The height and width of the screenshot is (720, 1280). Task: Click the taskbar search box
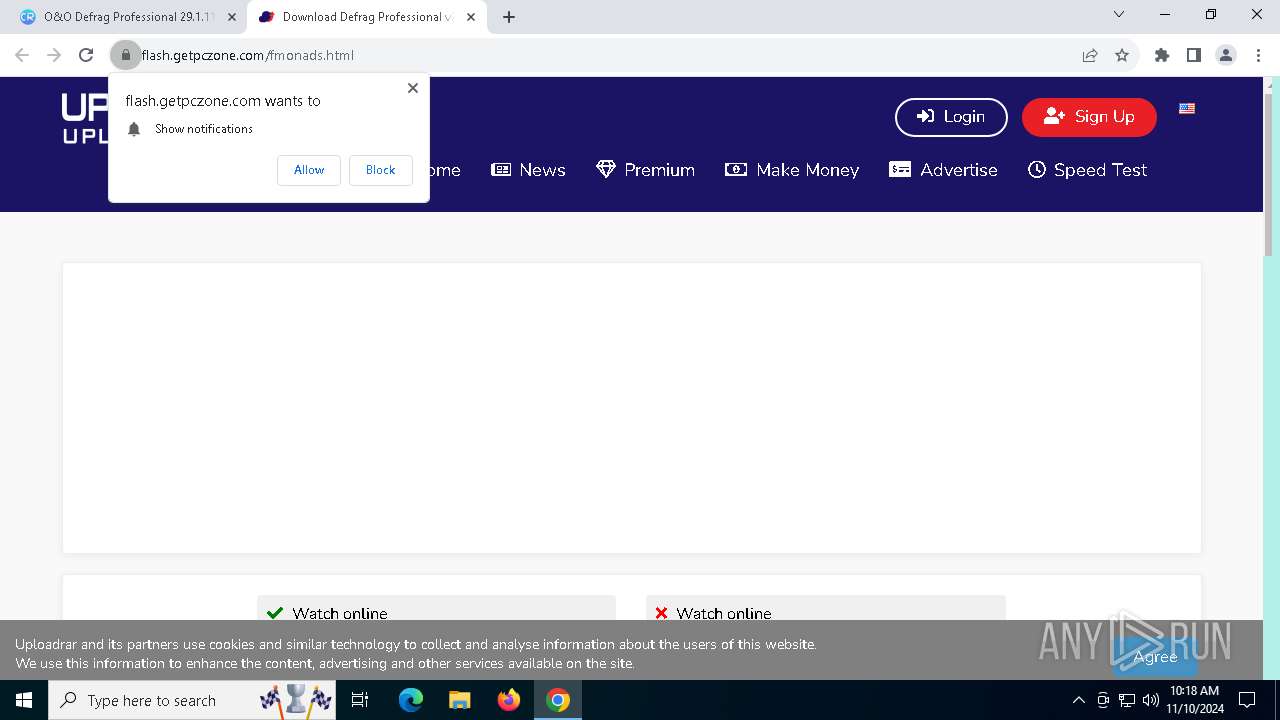tap(192, 700)
